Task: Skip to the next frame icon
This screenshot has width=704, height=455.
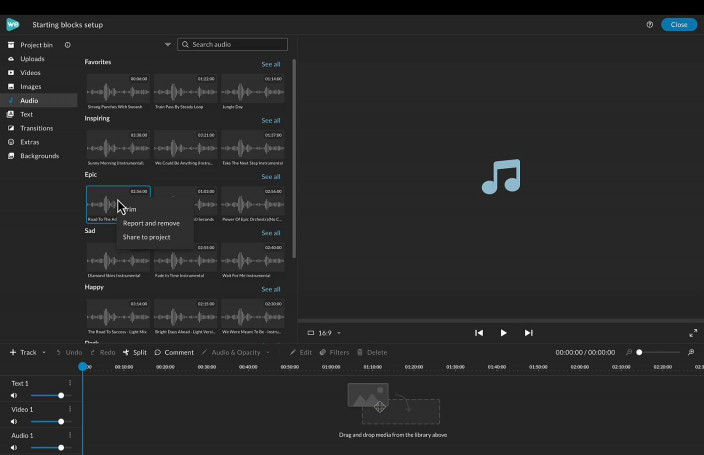Action: click(x=529, y=333)
